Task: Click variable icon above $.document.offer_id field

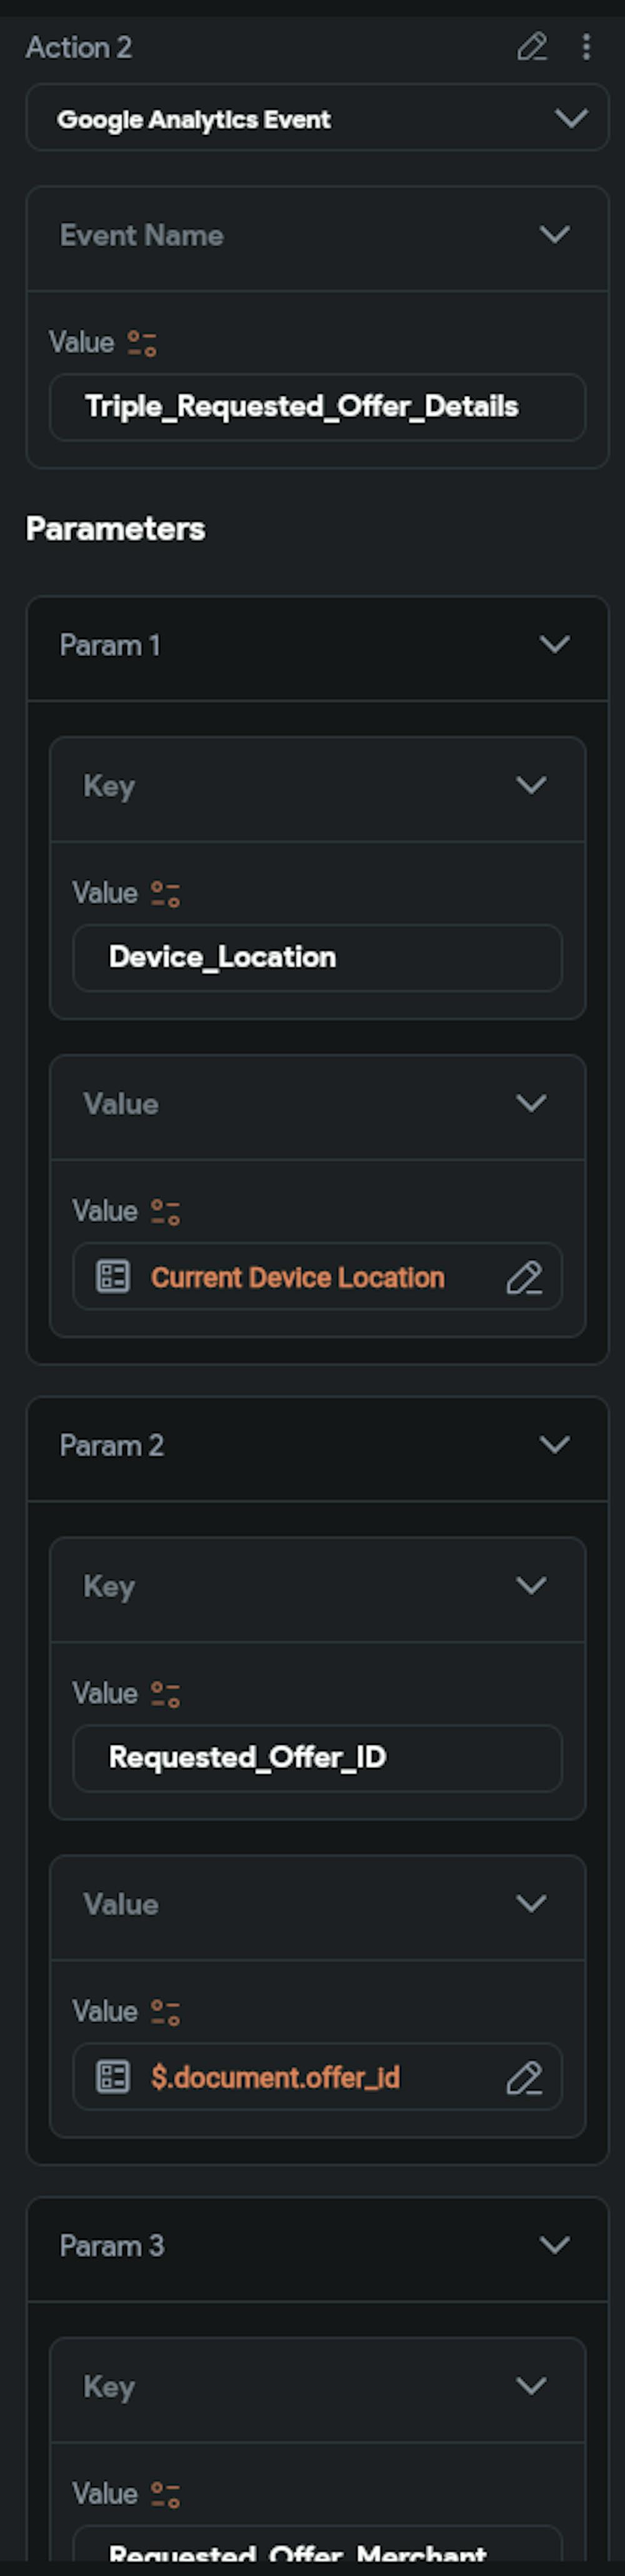Action: click(x=165, y=2012)
